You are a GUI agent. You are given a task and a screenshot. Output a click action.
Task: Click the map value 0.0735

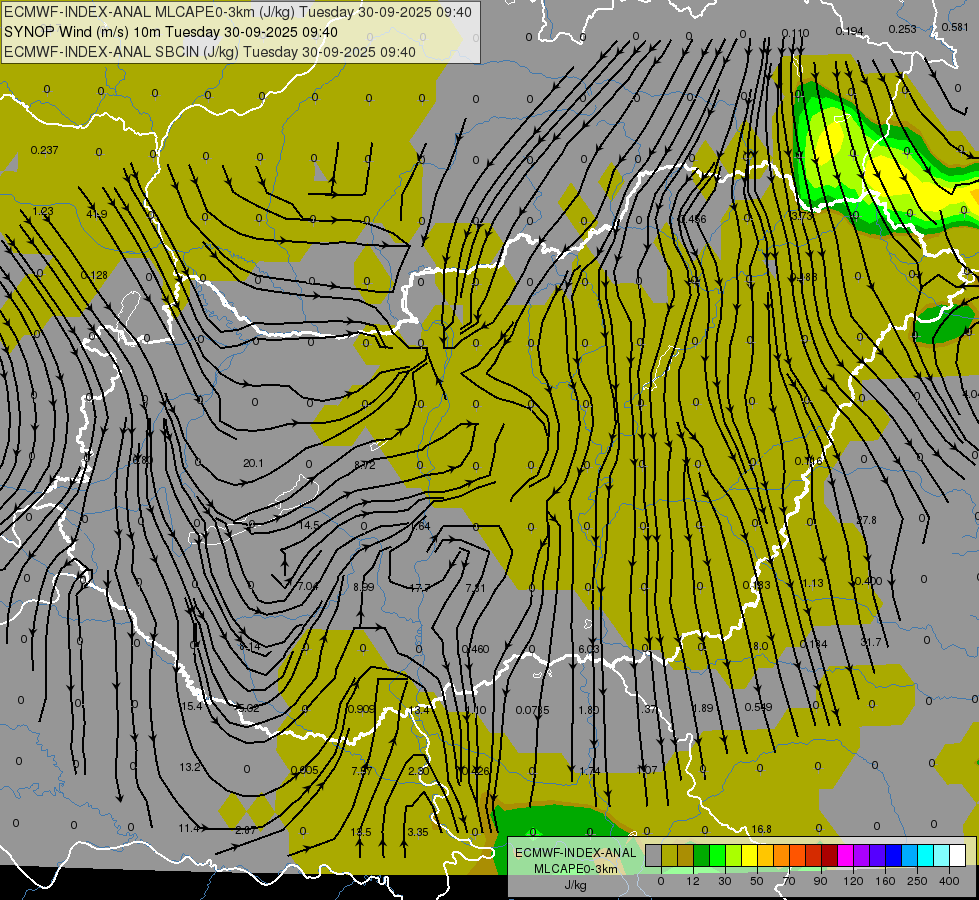pyautogui.click(x=533, y=710)
